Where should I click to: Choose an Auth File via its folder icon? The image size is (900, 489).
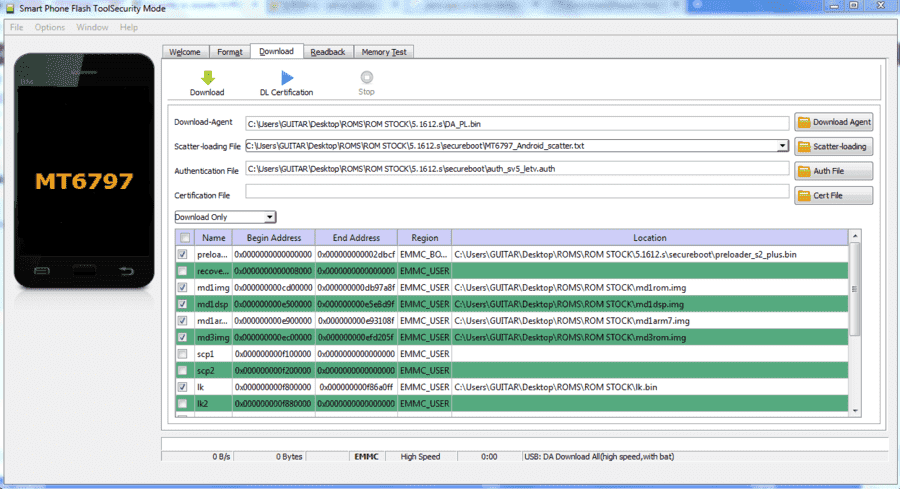(x=804, y=171)
